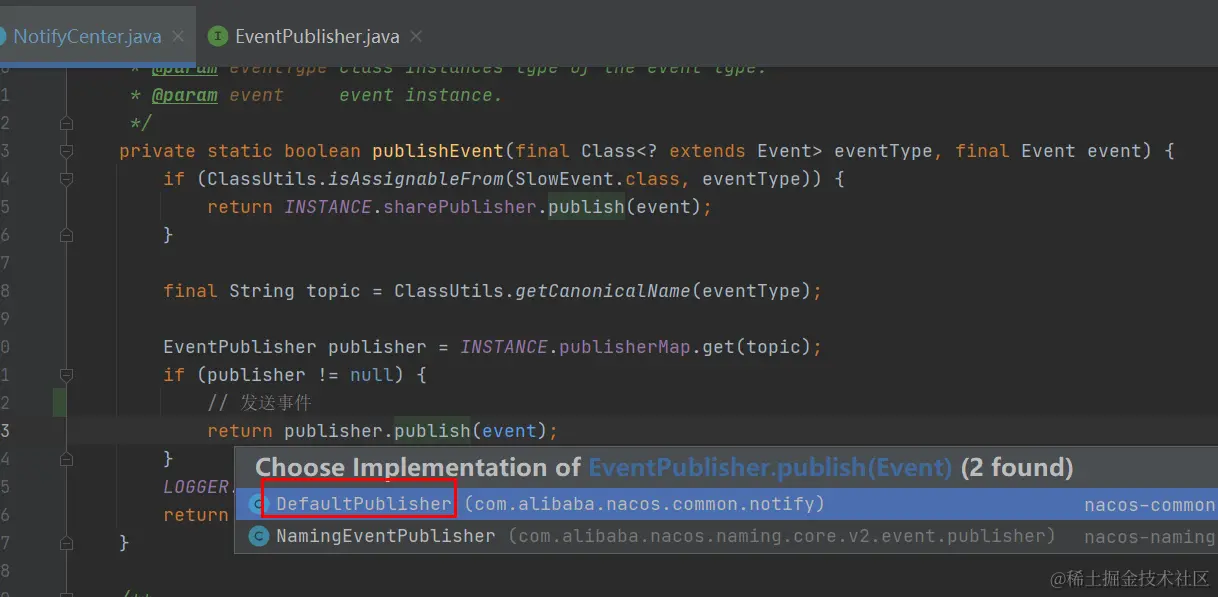Close the NotifyCenter.java tab

click(178, 36)
